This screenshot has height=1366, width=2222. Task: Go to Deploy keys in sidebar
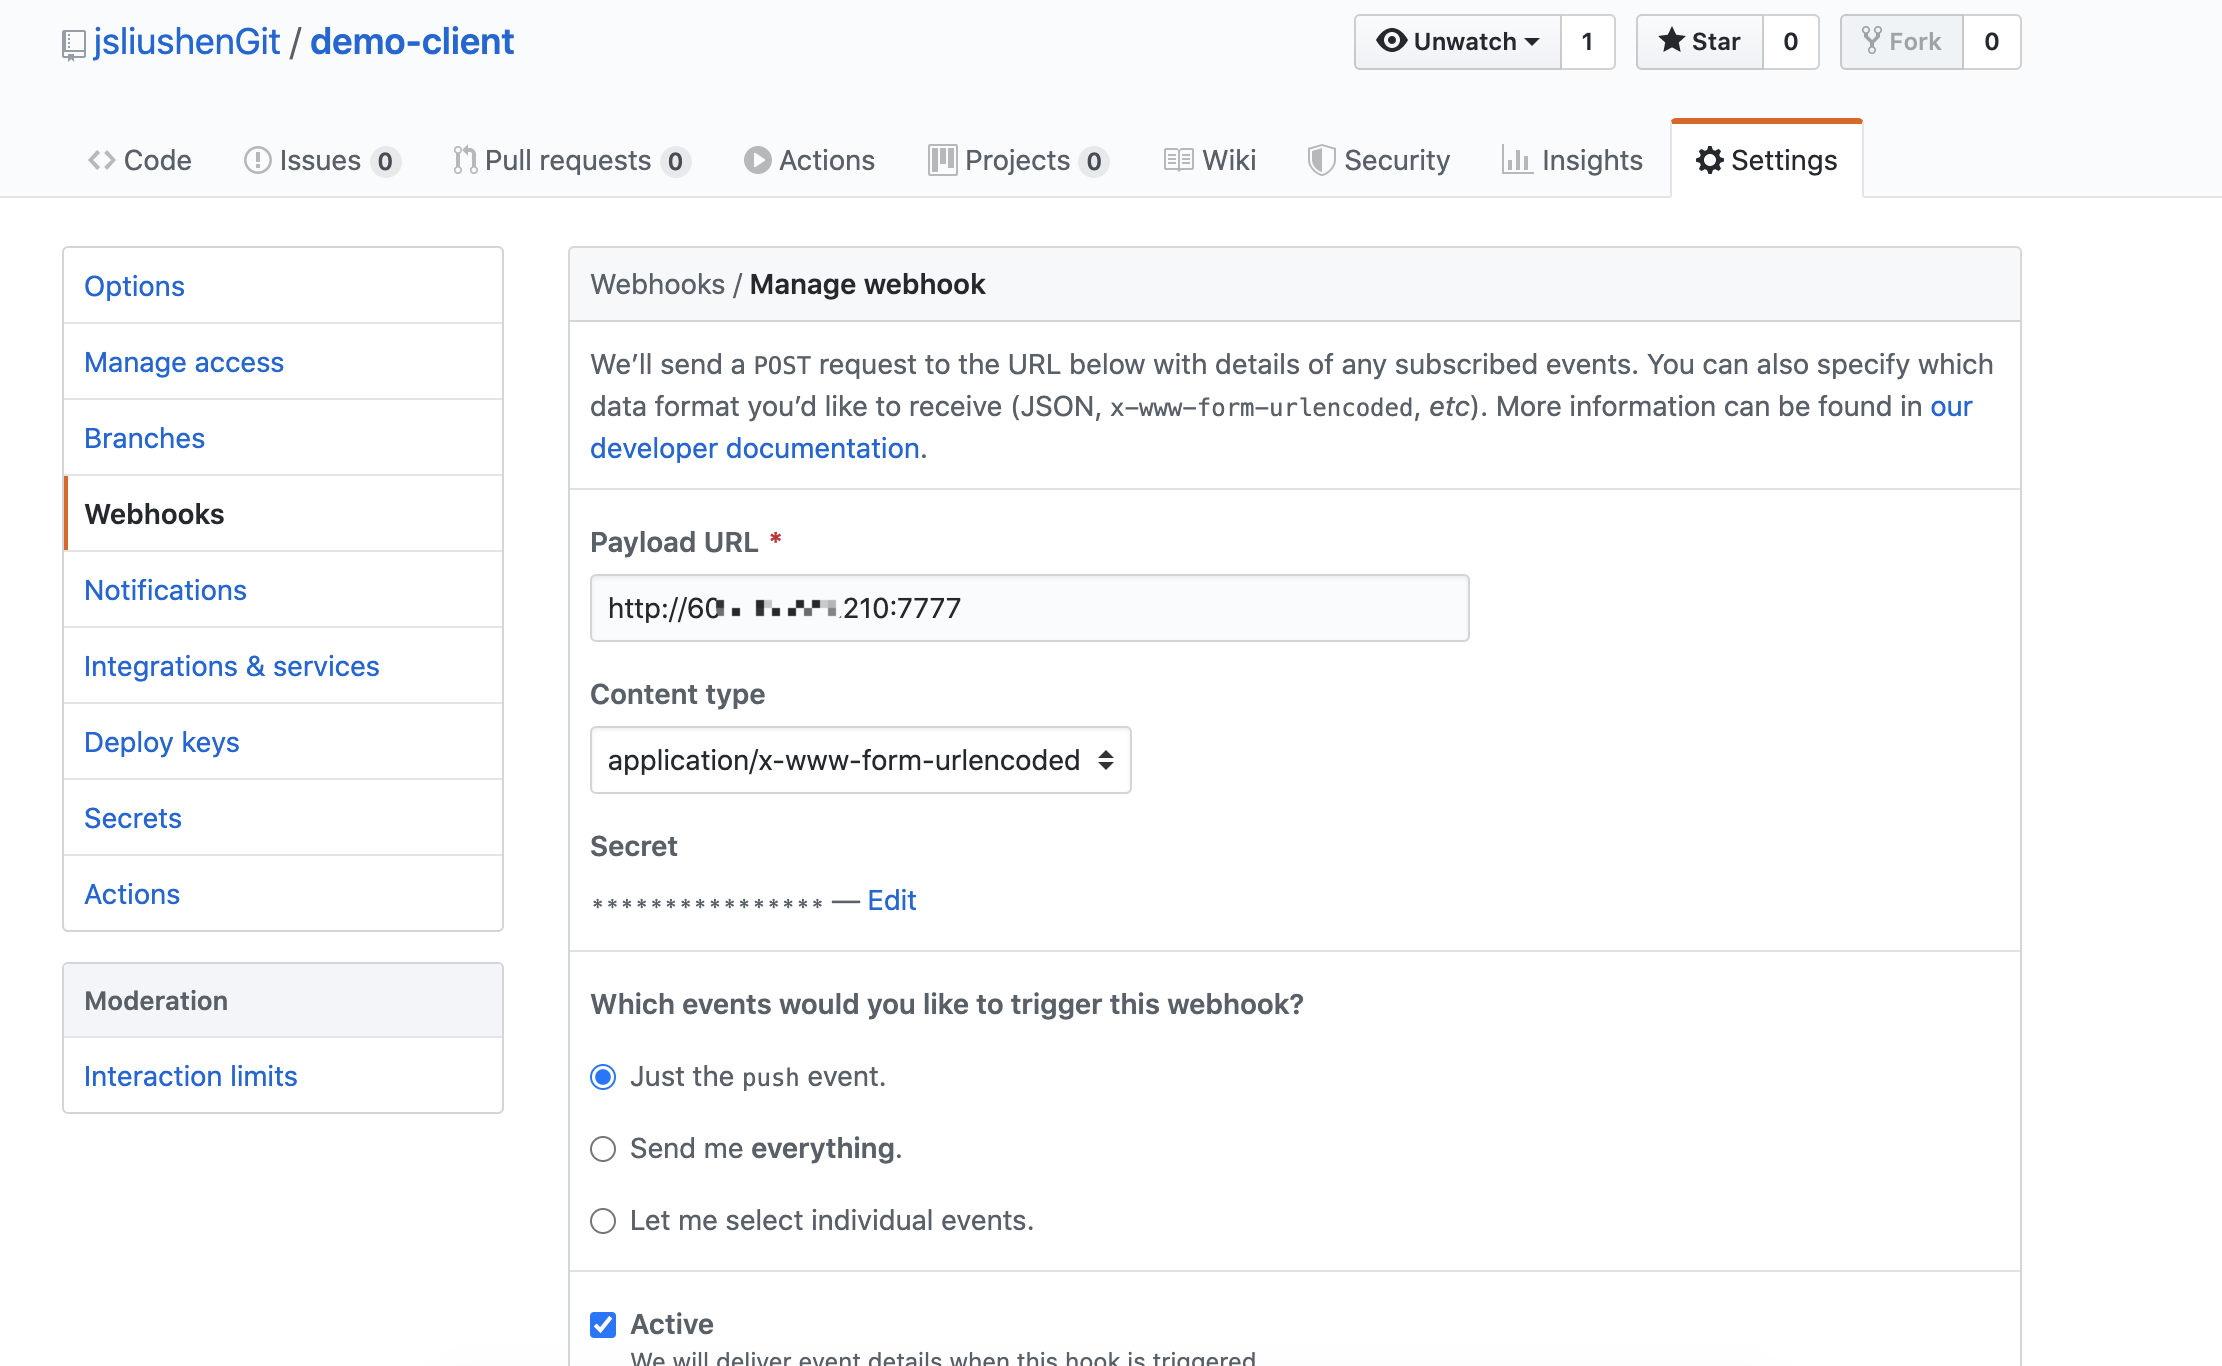point(162,742)
